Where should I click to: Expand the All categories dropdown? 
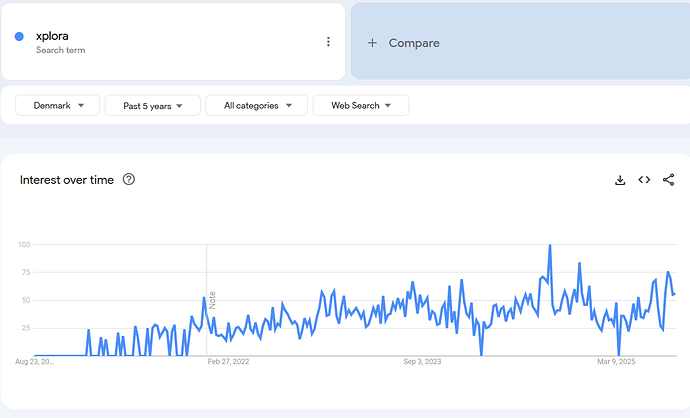256,105
